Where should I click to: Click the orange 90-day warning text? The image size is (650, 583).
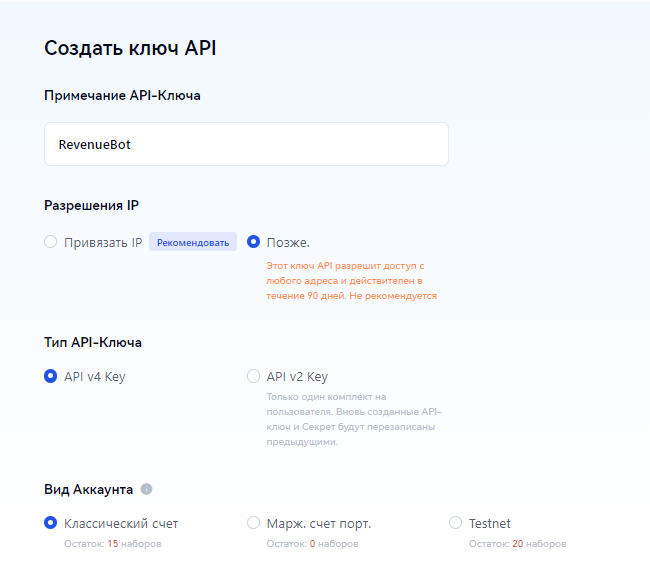[x=351, y=281]
